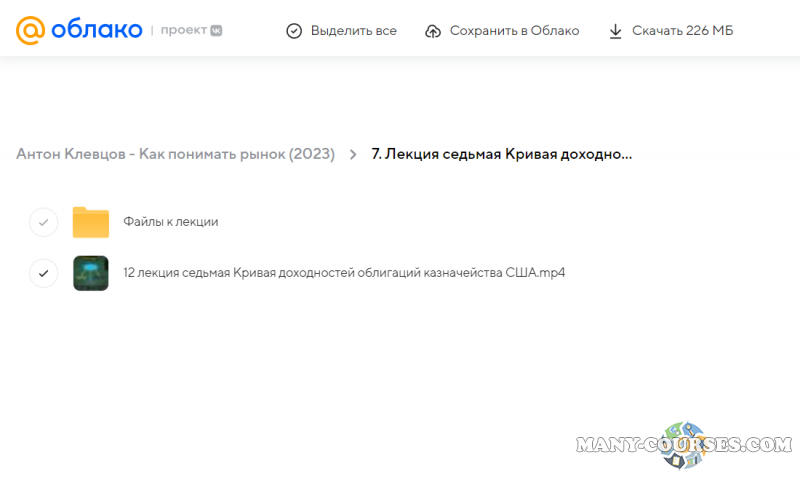Viewport: 800px width, 478px height.
Task: Choose Выделить все in the toolbar
Action: point(353,31)
